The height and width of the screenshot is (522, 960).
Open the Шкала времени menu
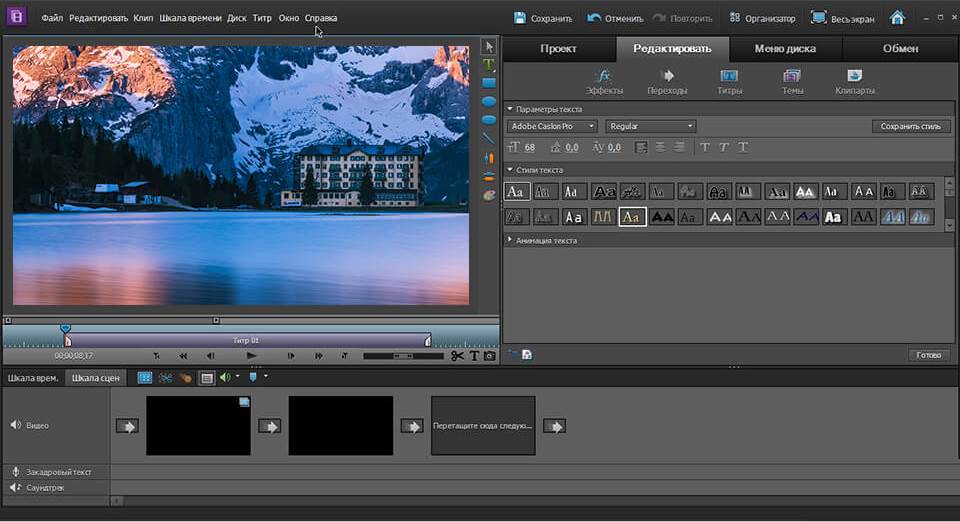tap(190, 18)
